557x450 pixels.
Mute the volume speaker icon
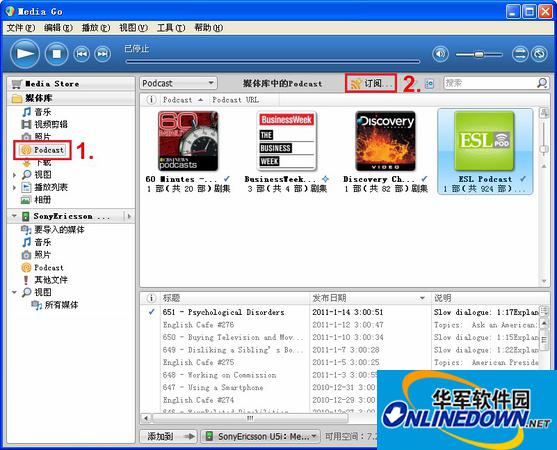pyautogui.click(x=440, y=54)
